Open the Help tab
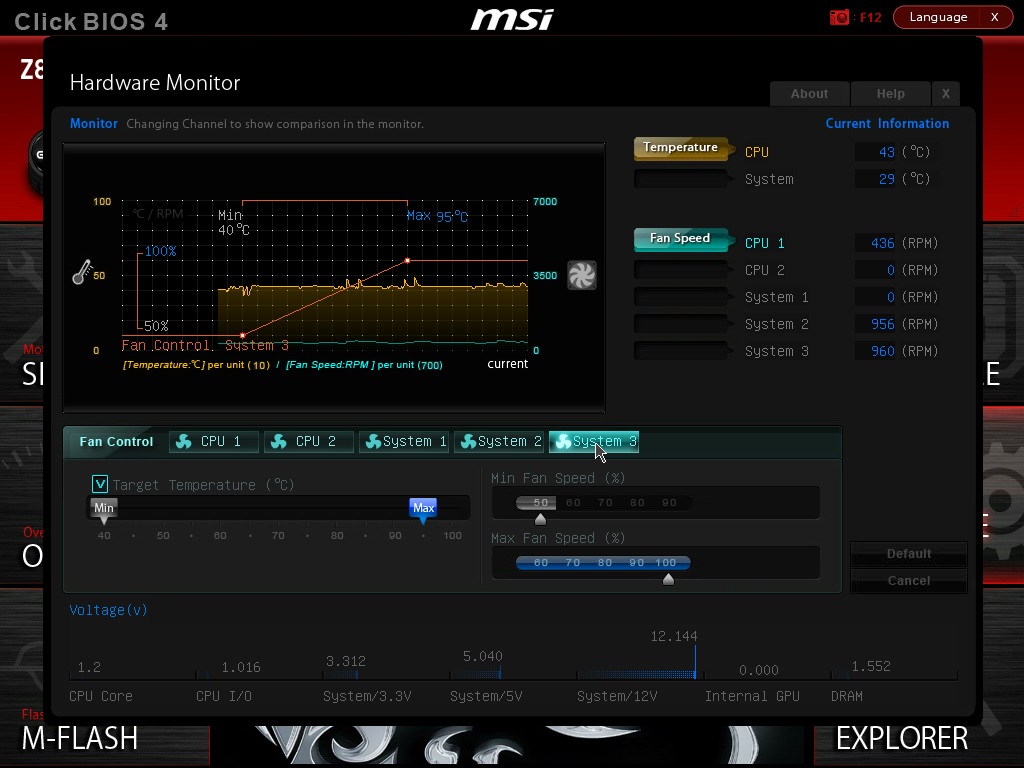 (891, 93)
